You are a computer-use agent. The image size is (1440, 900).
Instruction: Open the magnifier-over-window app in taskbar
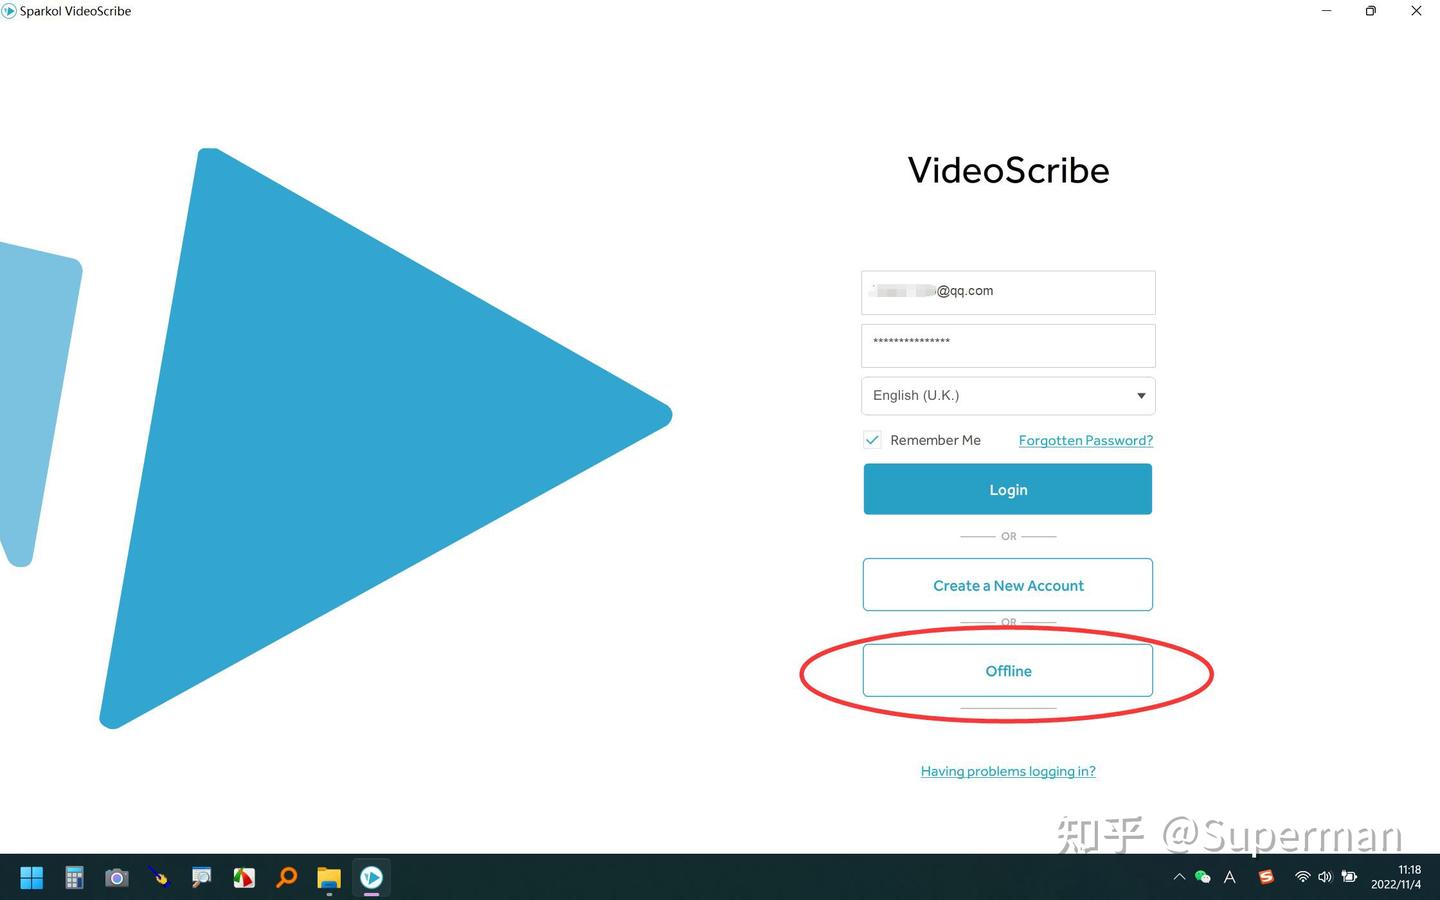coord(202,878)
